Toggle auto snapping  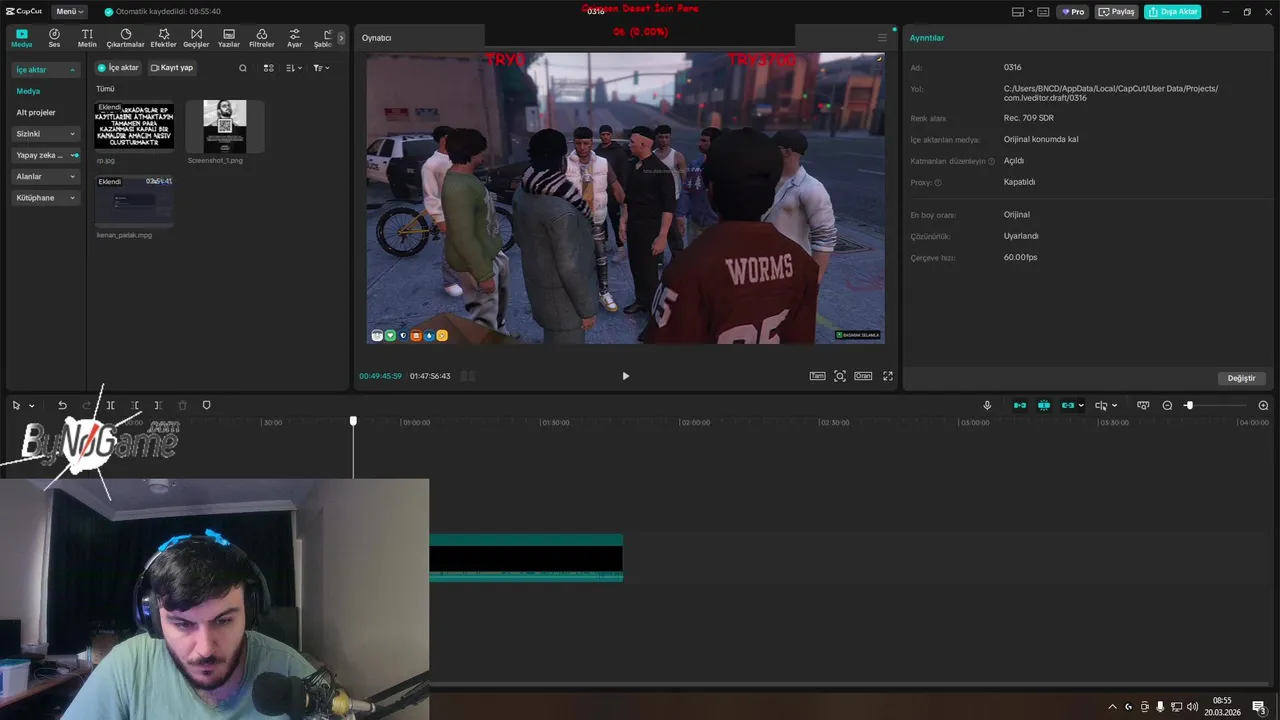pyautogui.click(x=1044, y=405)
